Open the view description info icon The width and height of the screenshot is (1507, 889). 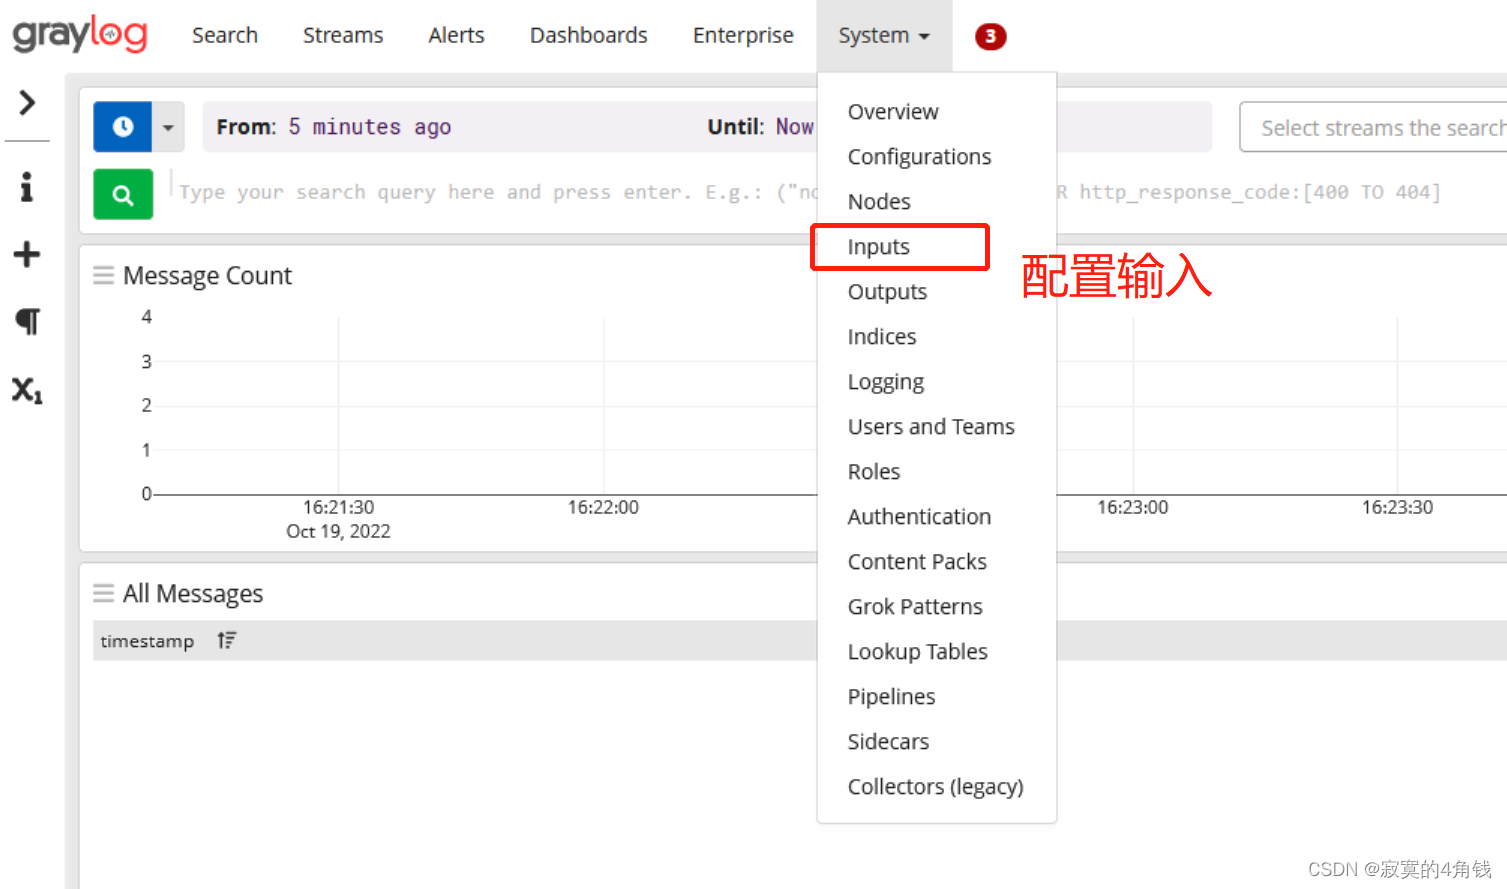(27, 186)
